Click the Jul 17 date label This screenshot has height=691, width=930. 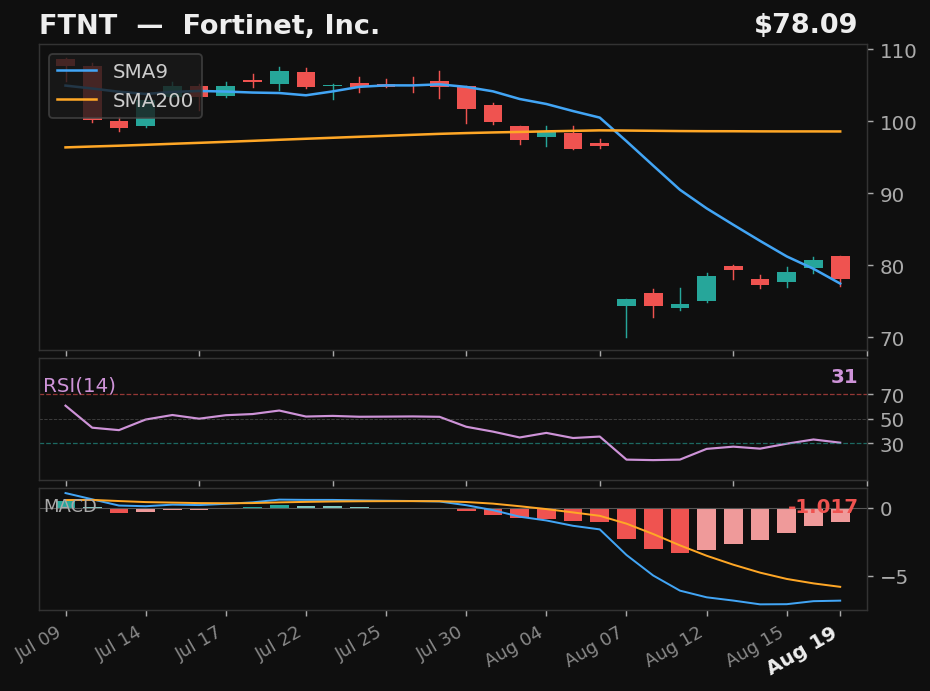tap(198, 644)
